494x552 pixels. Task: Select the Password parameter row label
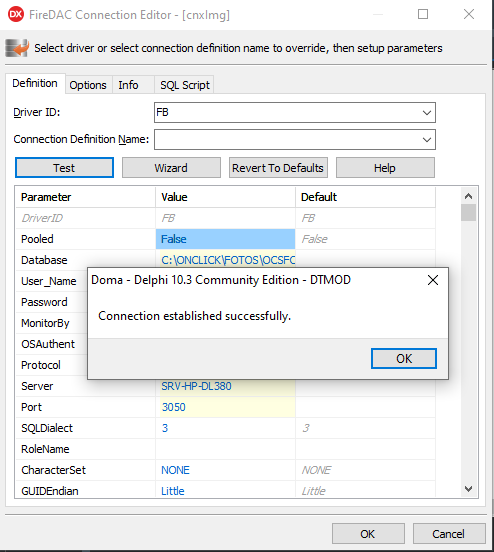(44, 302)
